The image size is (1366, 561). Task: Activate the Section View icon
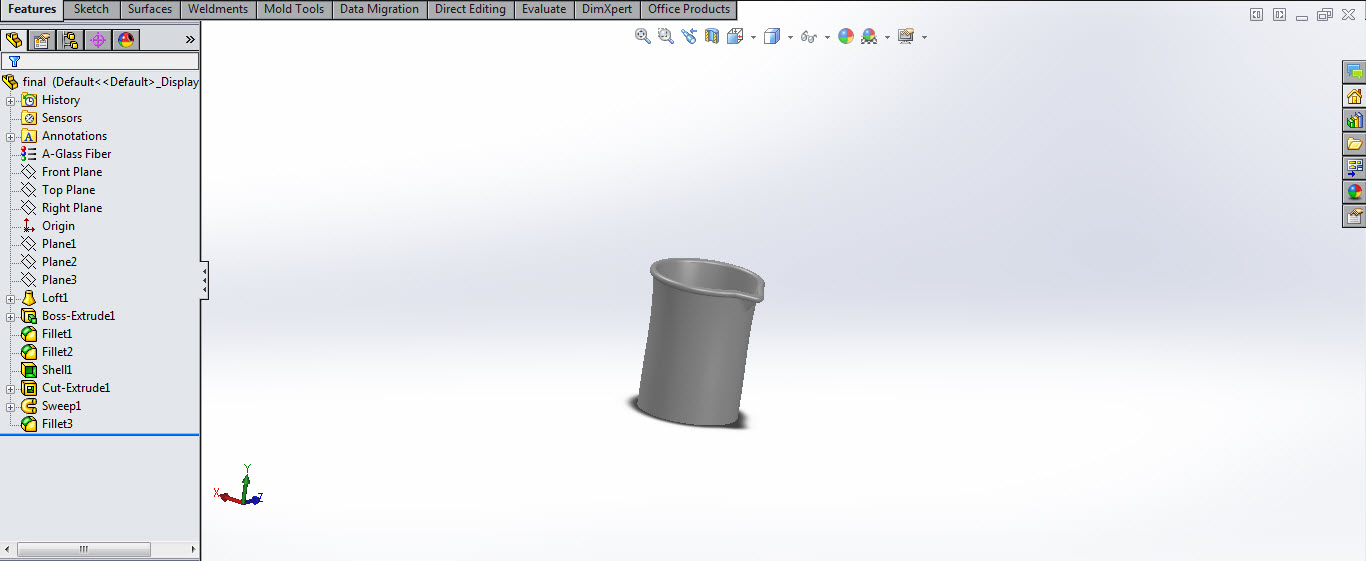click(712, 36)
